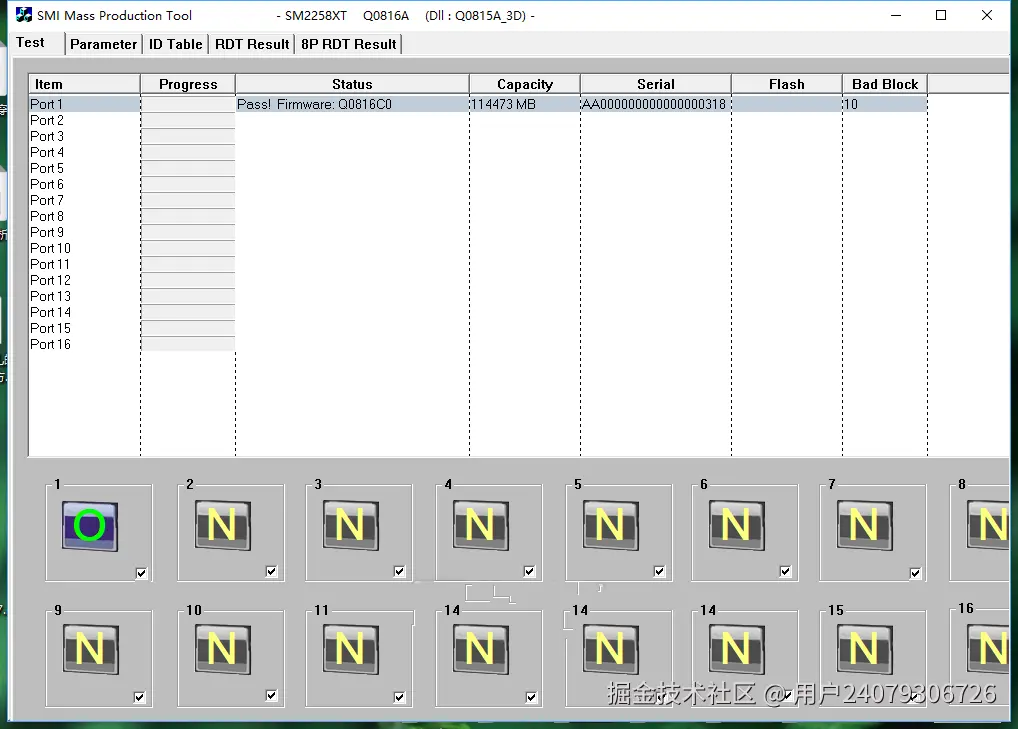This screenshot has height=729, width=1018.
Task: Click the N status icon for port 8
Action: pyautogui.click(x=988, y=525)
